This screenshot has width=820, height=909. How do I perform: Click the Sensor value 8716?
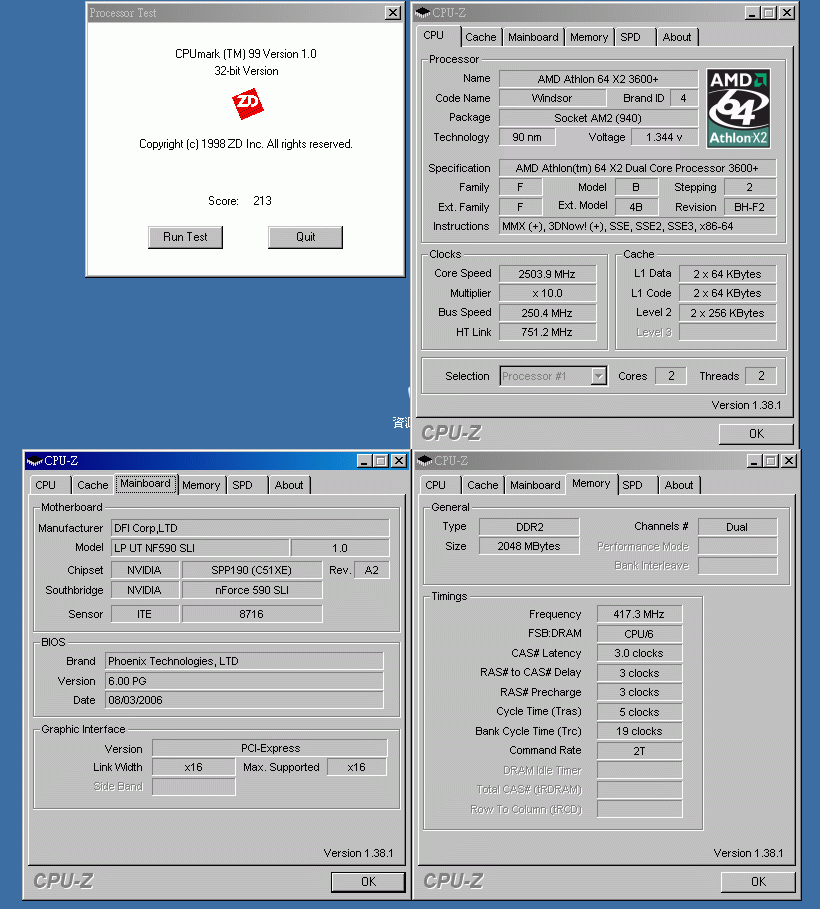(x=252, y=614)
